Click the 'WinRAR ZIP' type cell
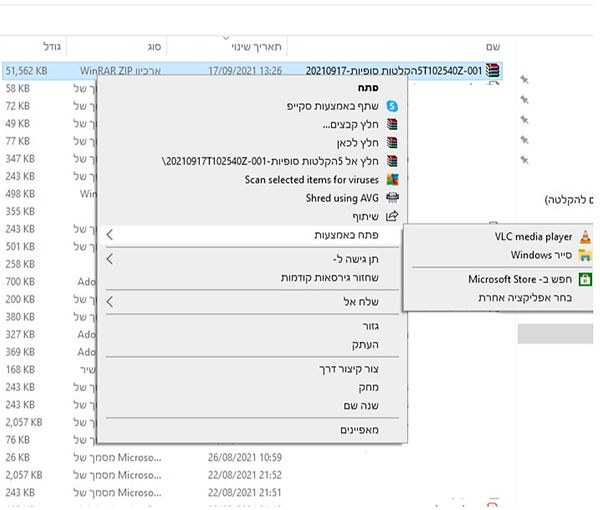 (120, 71)
